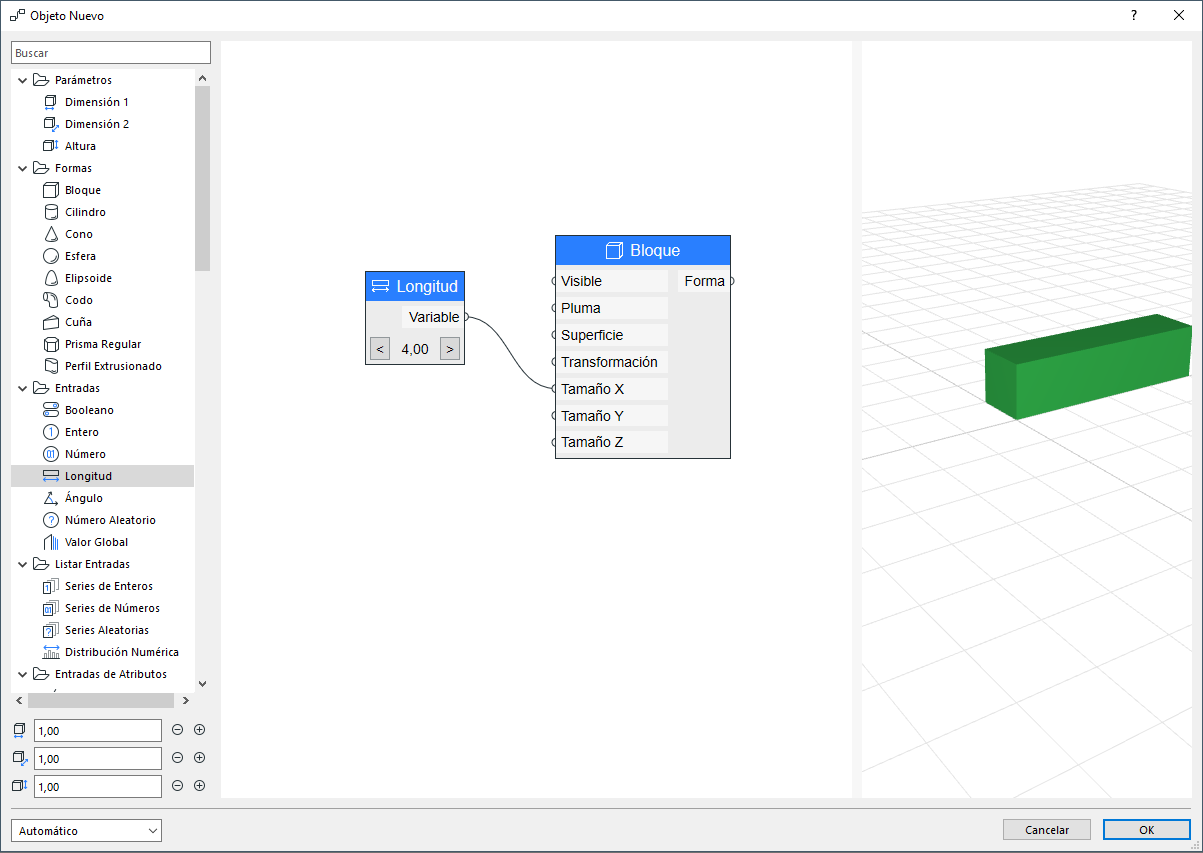Click the Superficie input port on Bloque
Screen dimensions: 1203x853
pos(555,335)
